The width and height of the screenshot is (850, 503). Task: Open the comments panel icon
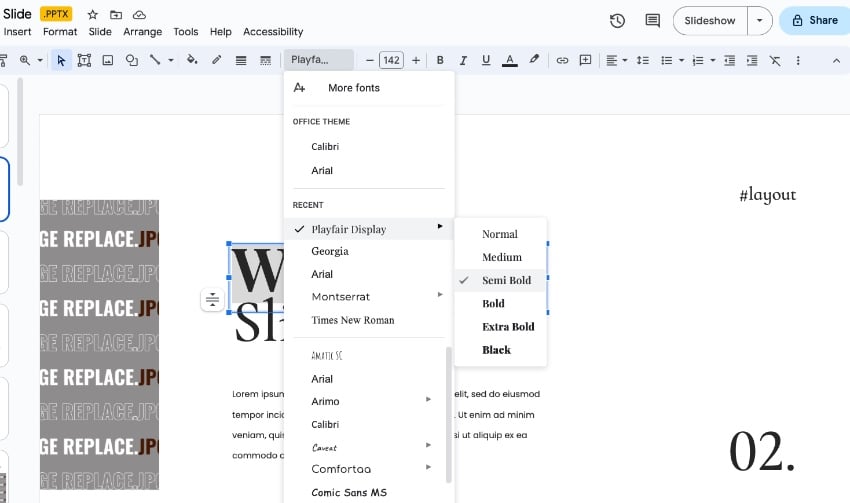tap(652, 20)
